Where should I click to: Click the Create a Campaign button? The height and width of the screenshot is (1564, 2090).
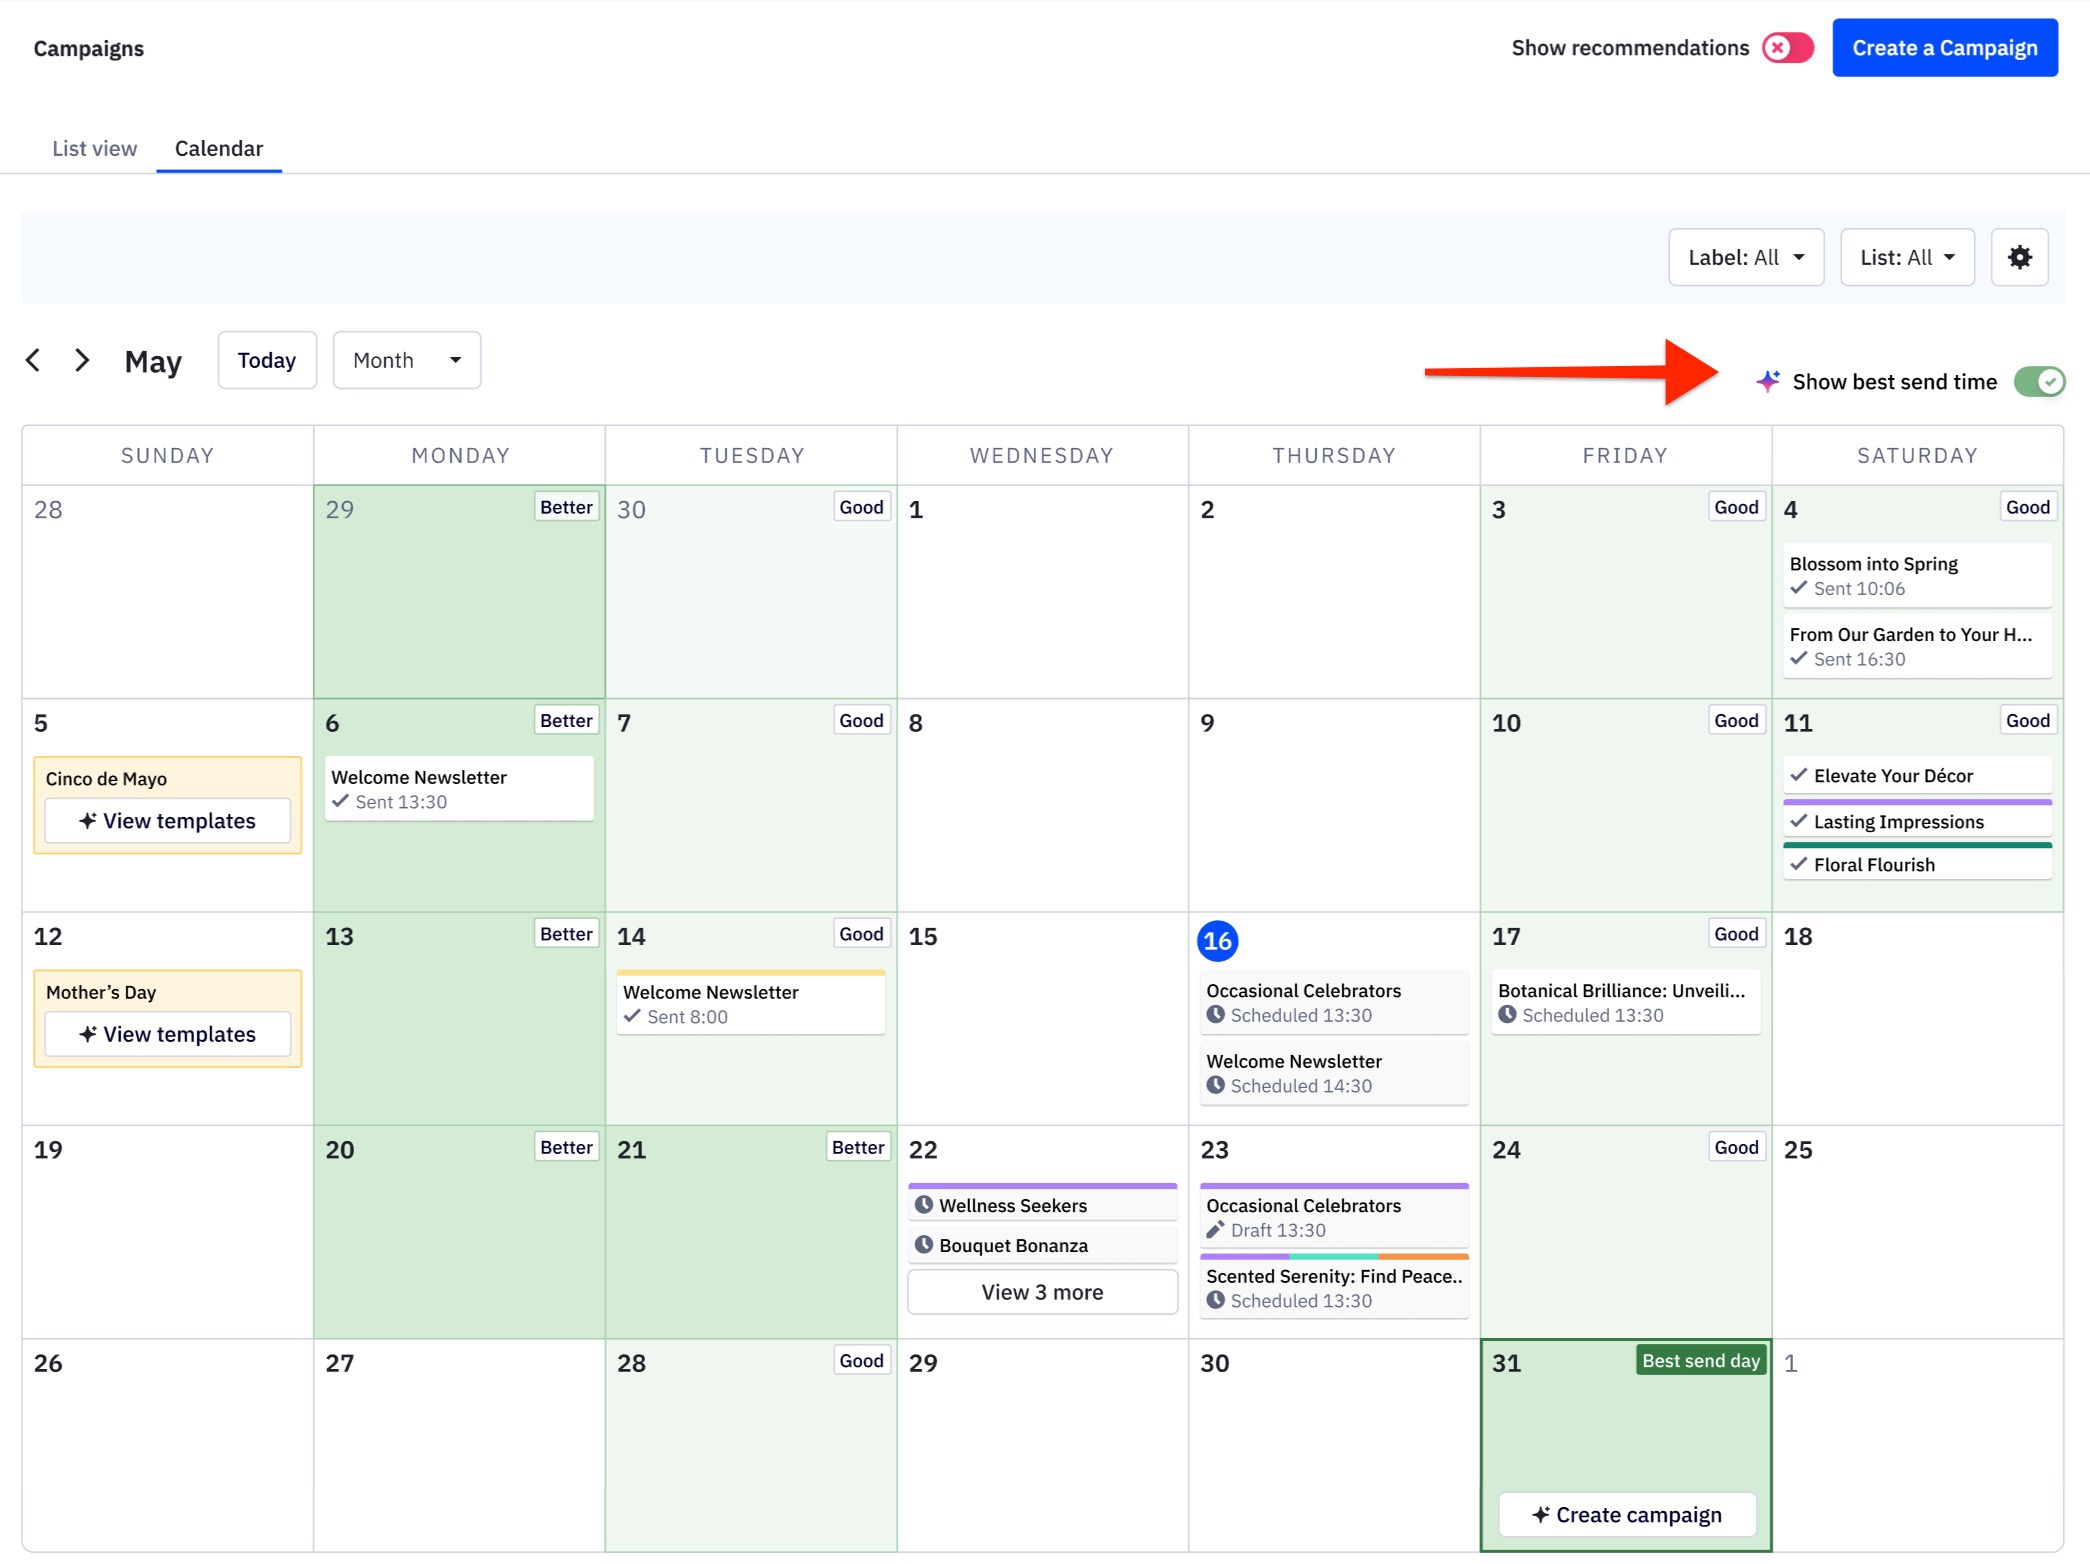pos(1944,47)
